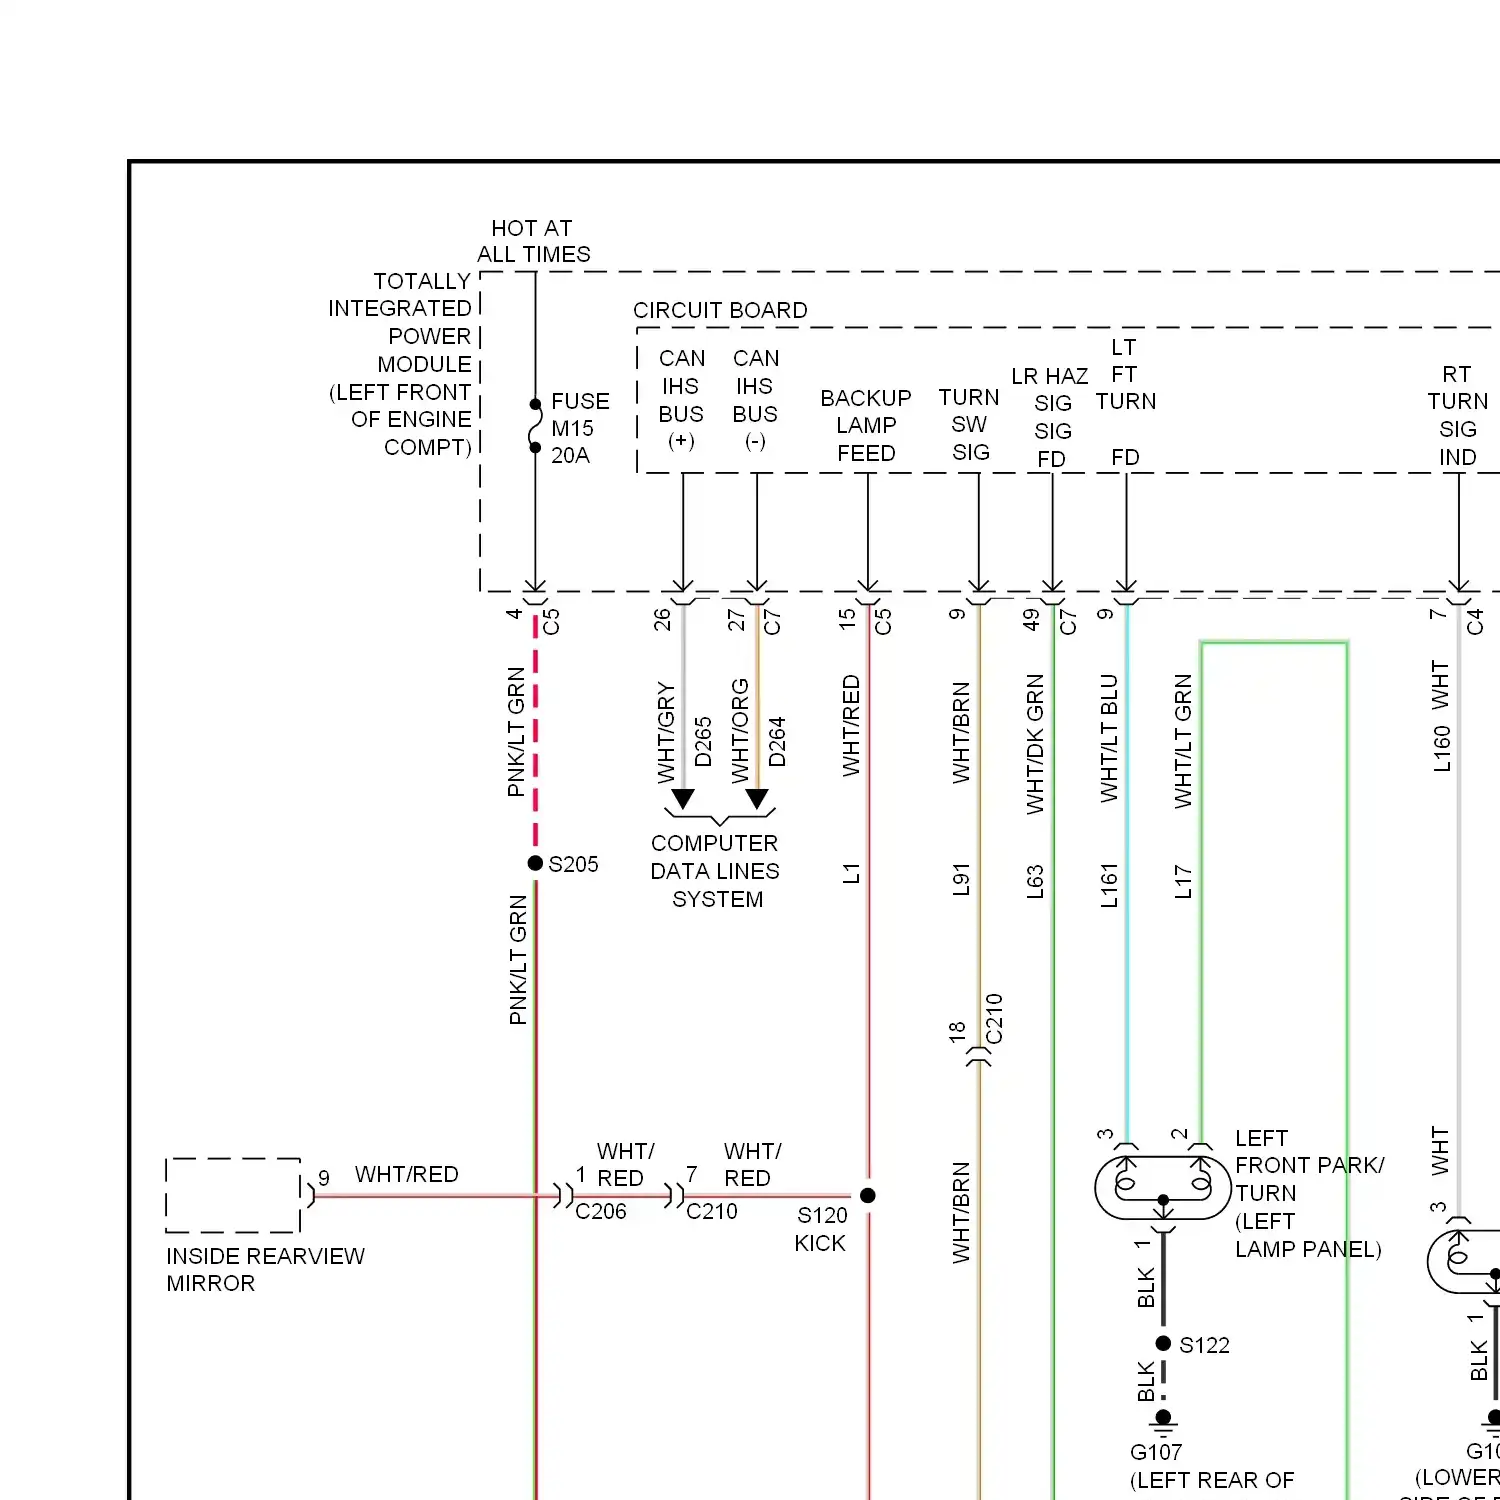Click the splice dot beside S205
The width and height of the screenshot is (1500, 1500).
[x=535, y=863]
